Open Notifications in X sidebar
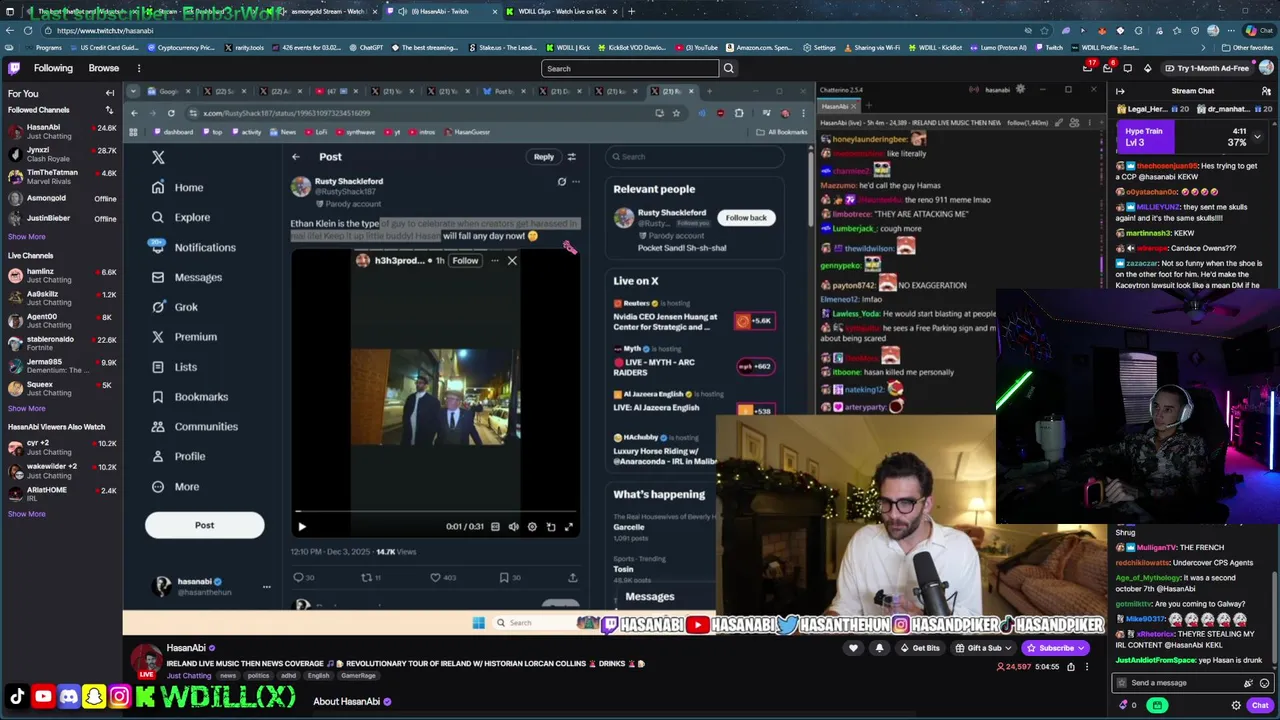The image size is (1280, 720). (194, 247)
